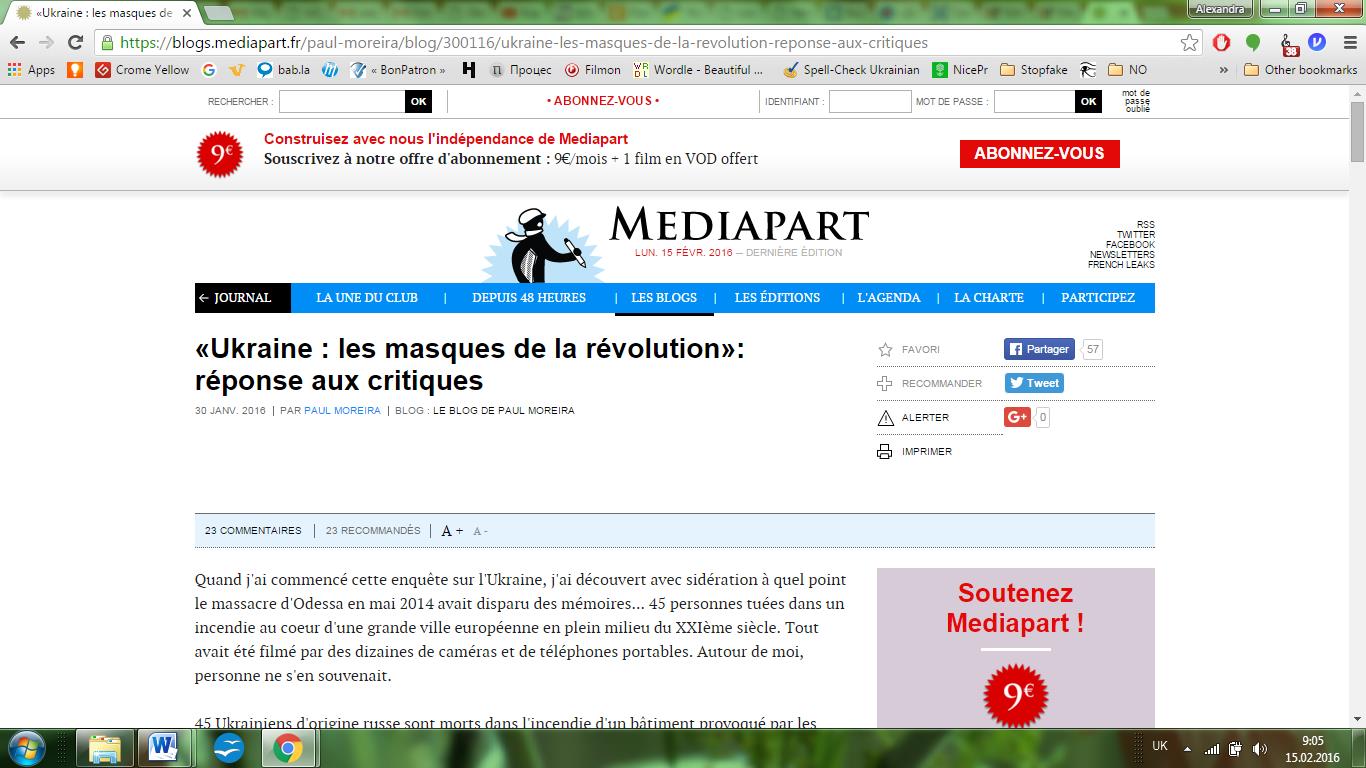Open LA UNE DU CLUB tab

(367, 298)
